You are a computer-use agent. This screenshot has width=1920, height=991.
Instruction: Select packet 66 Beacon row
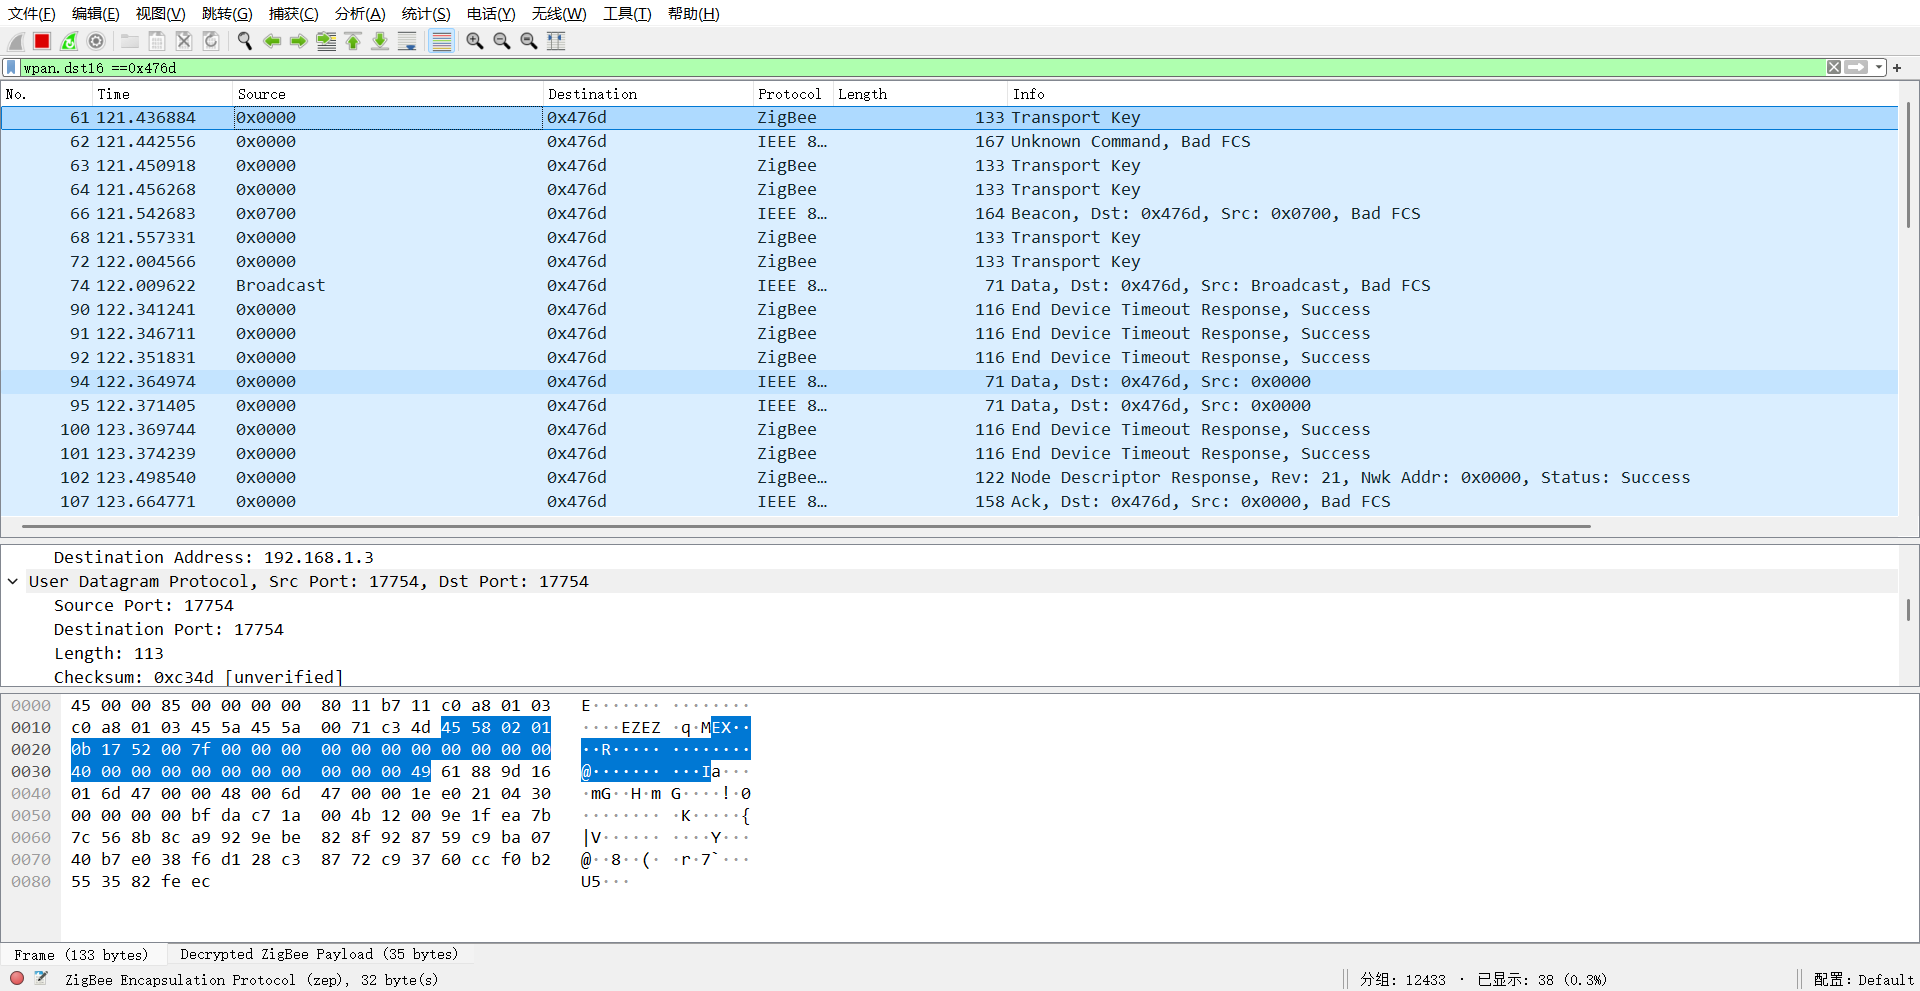pyautogui.click(x=949, y=213)
